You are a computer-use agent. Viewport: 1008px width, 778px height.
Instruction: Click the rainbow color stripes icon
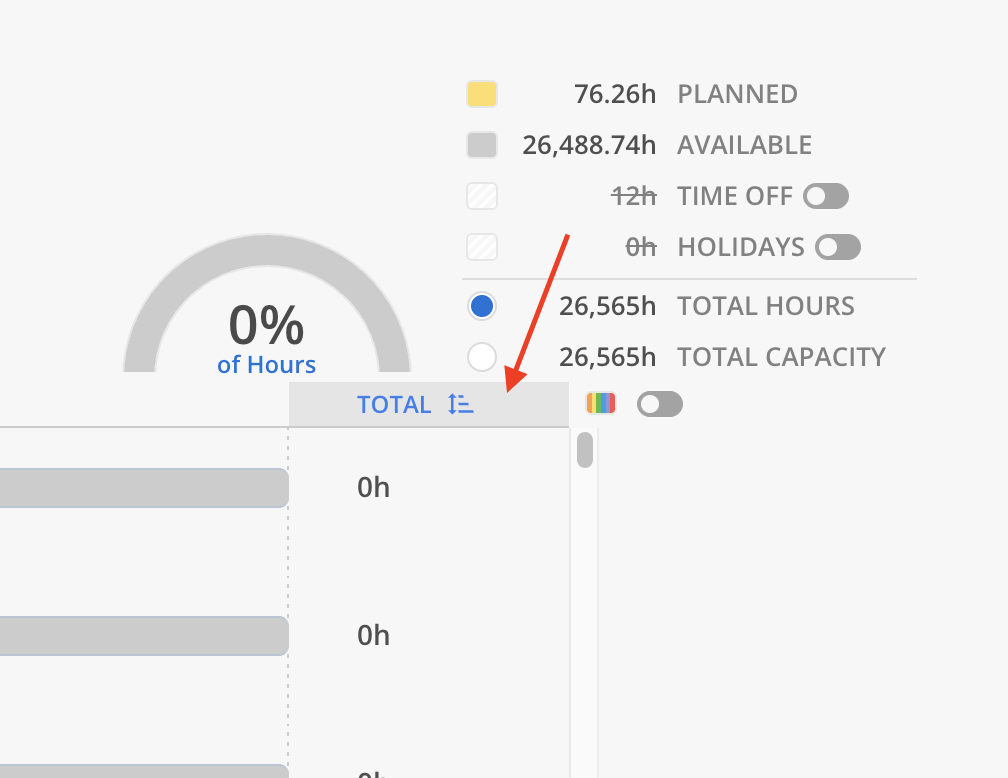[x=601, y=404]
